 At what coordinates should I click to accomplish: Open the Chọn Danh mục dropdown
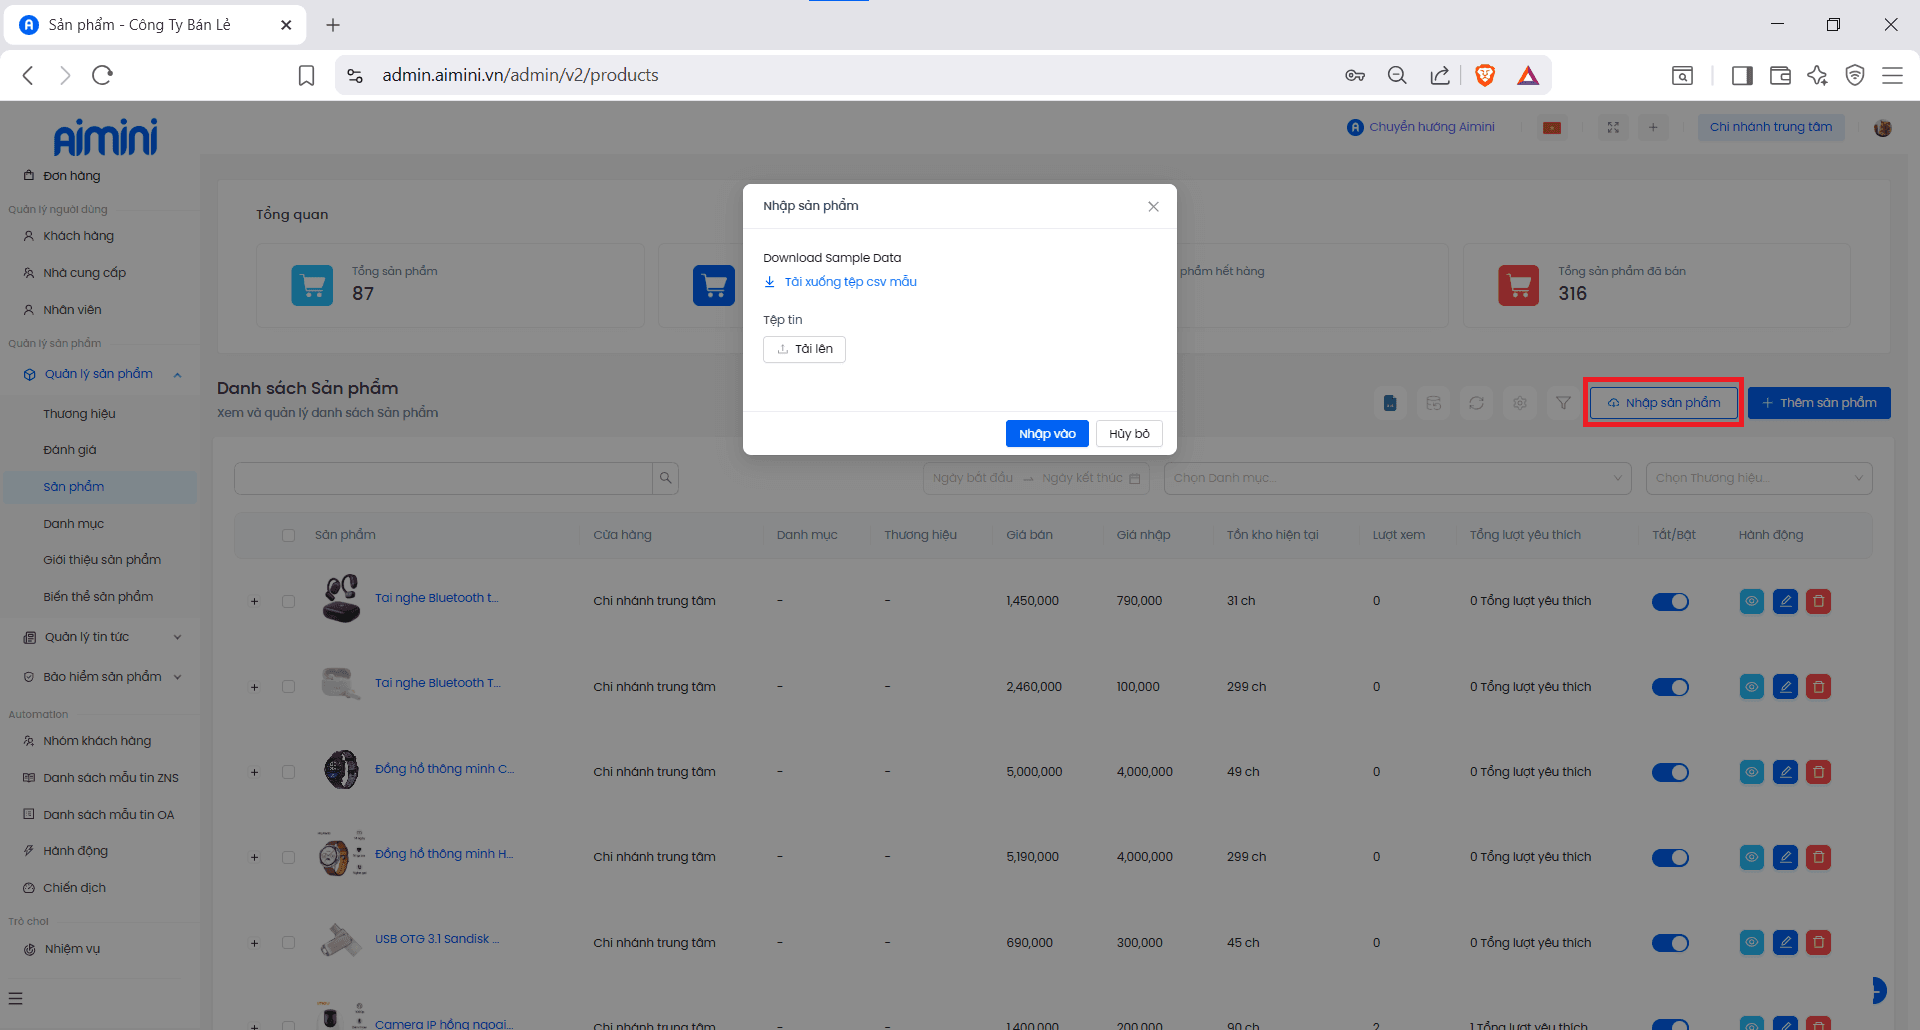coord(1396,478)
